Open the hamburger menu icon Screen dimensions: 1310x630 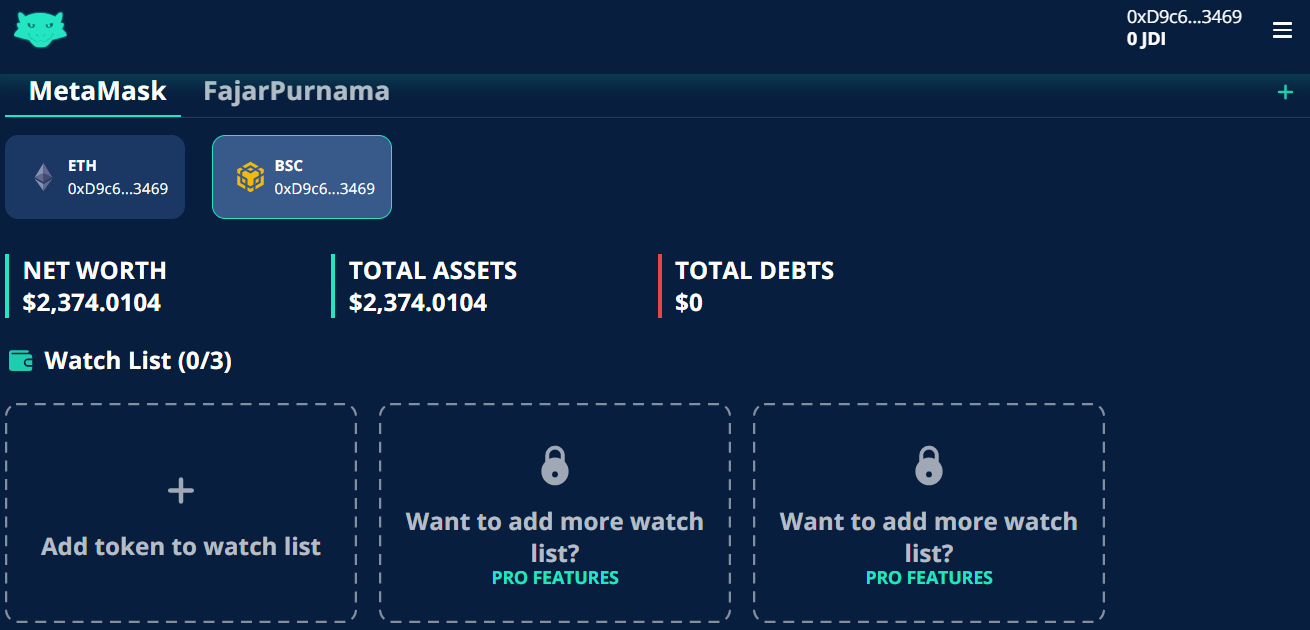[1282, 30]
